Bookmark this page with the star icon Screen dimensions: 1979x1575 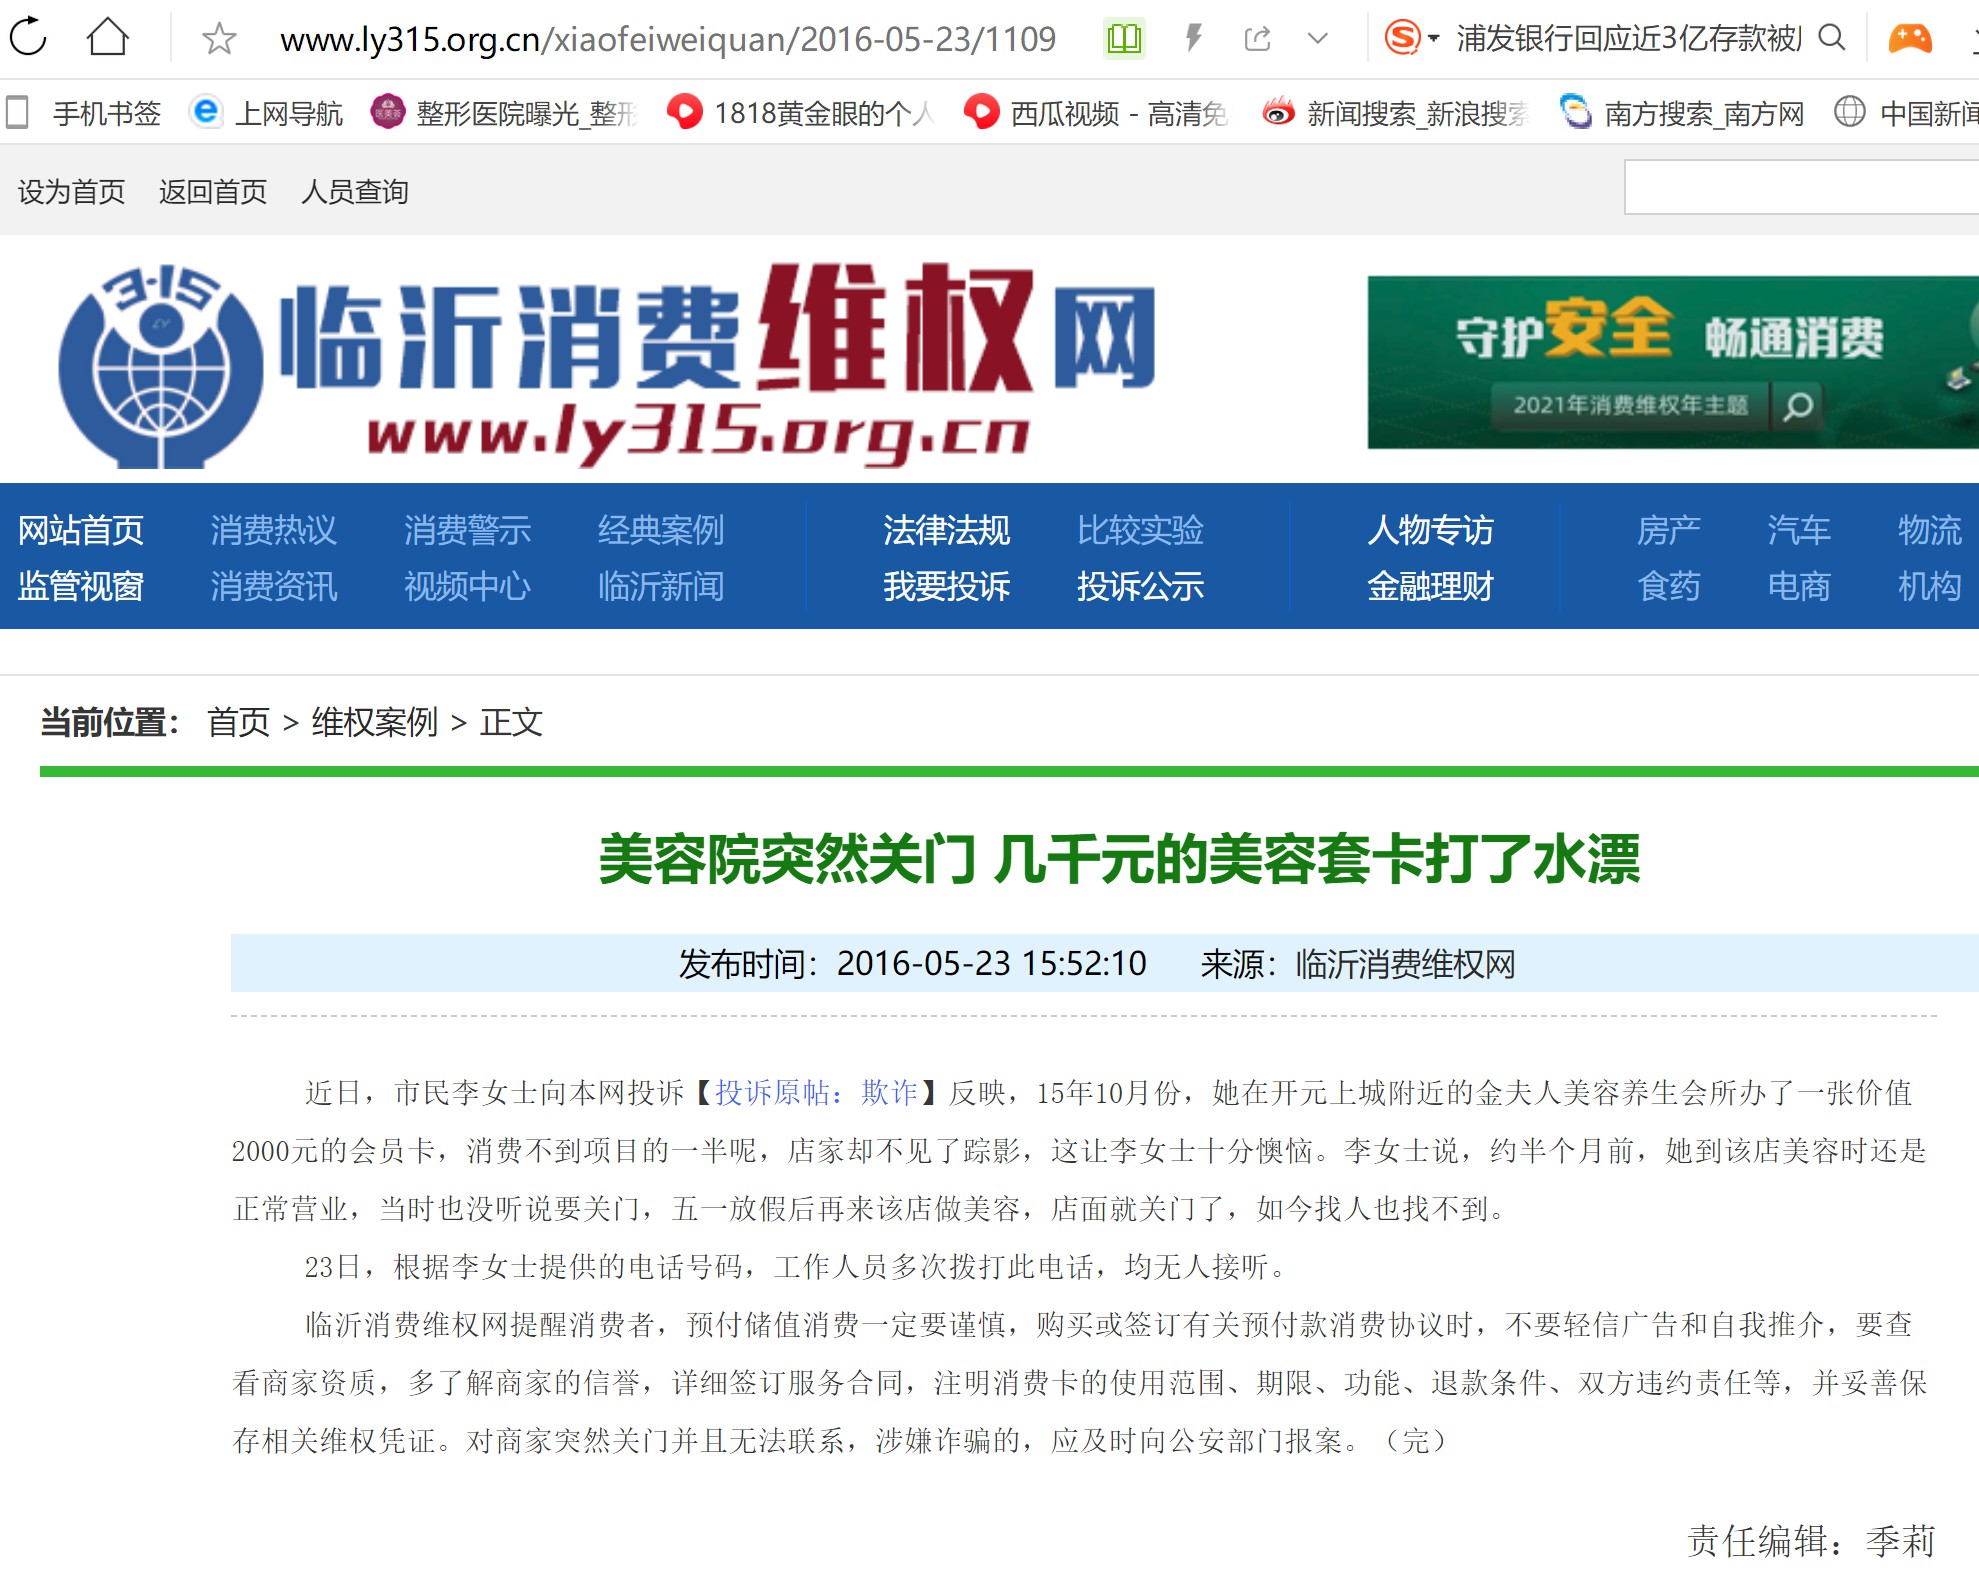(x=218, y=39)
